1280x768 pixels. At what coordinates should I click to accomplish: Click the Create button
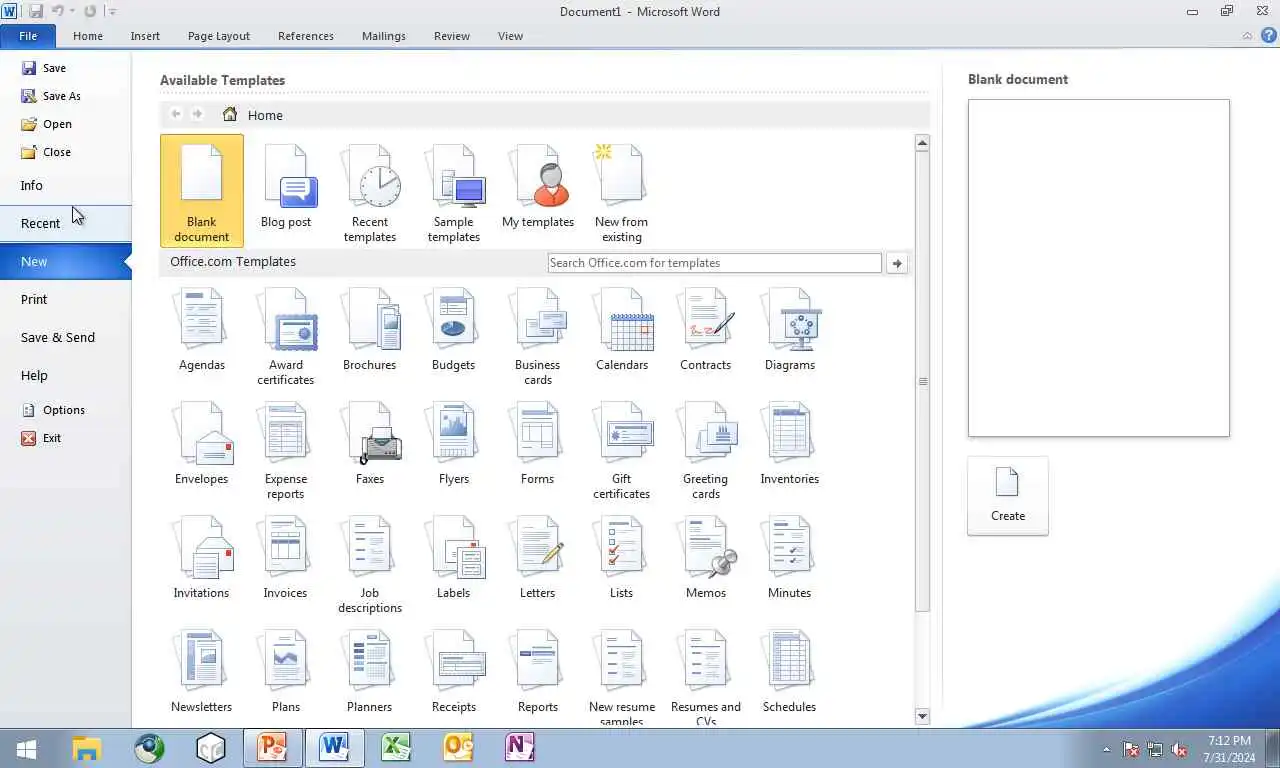point(1008,496)
